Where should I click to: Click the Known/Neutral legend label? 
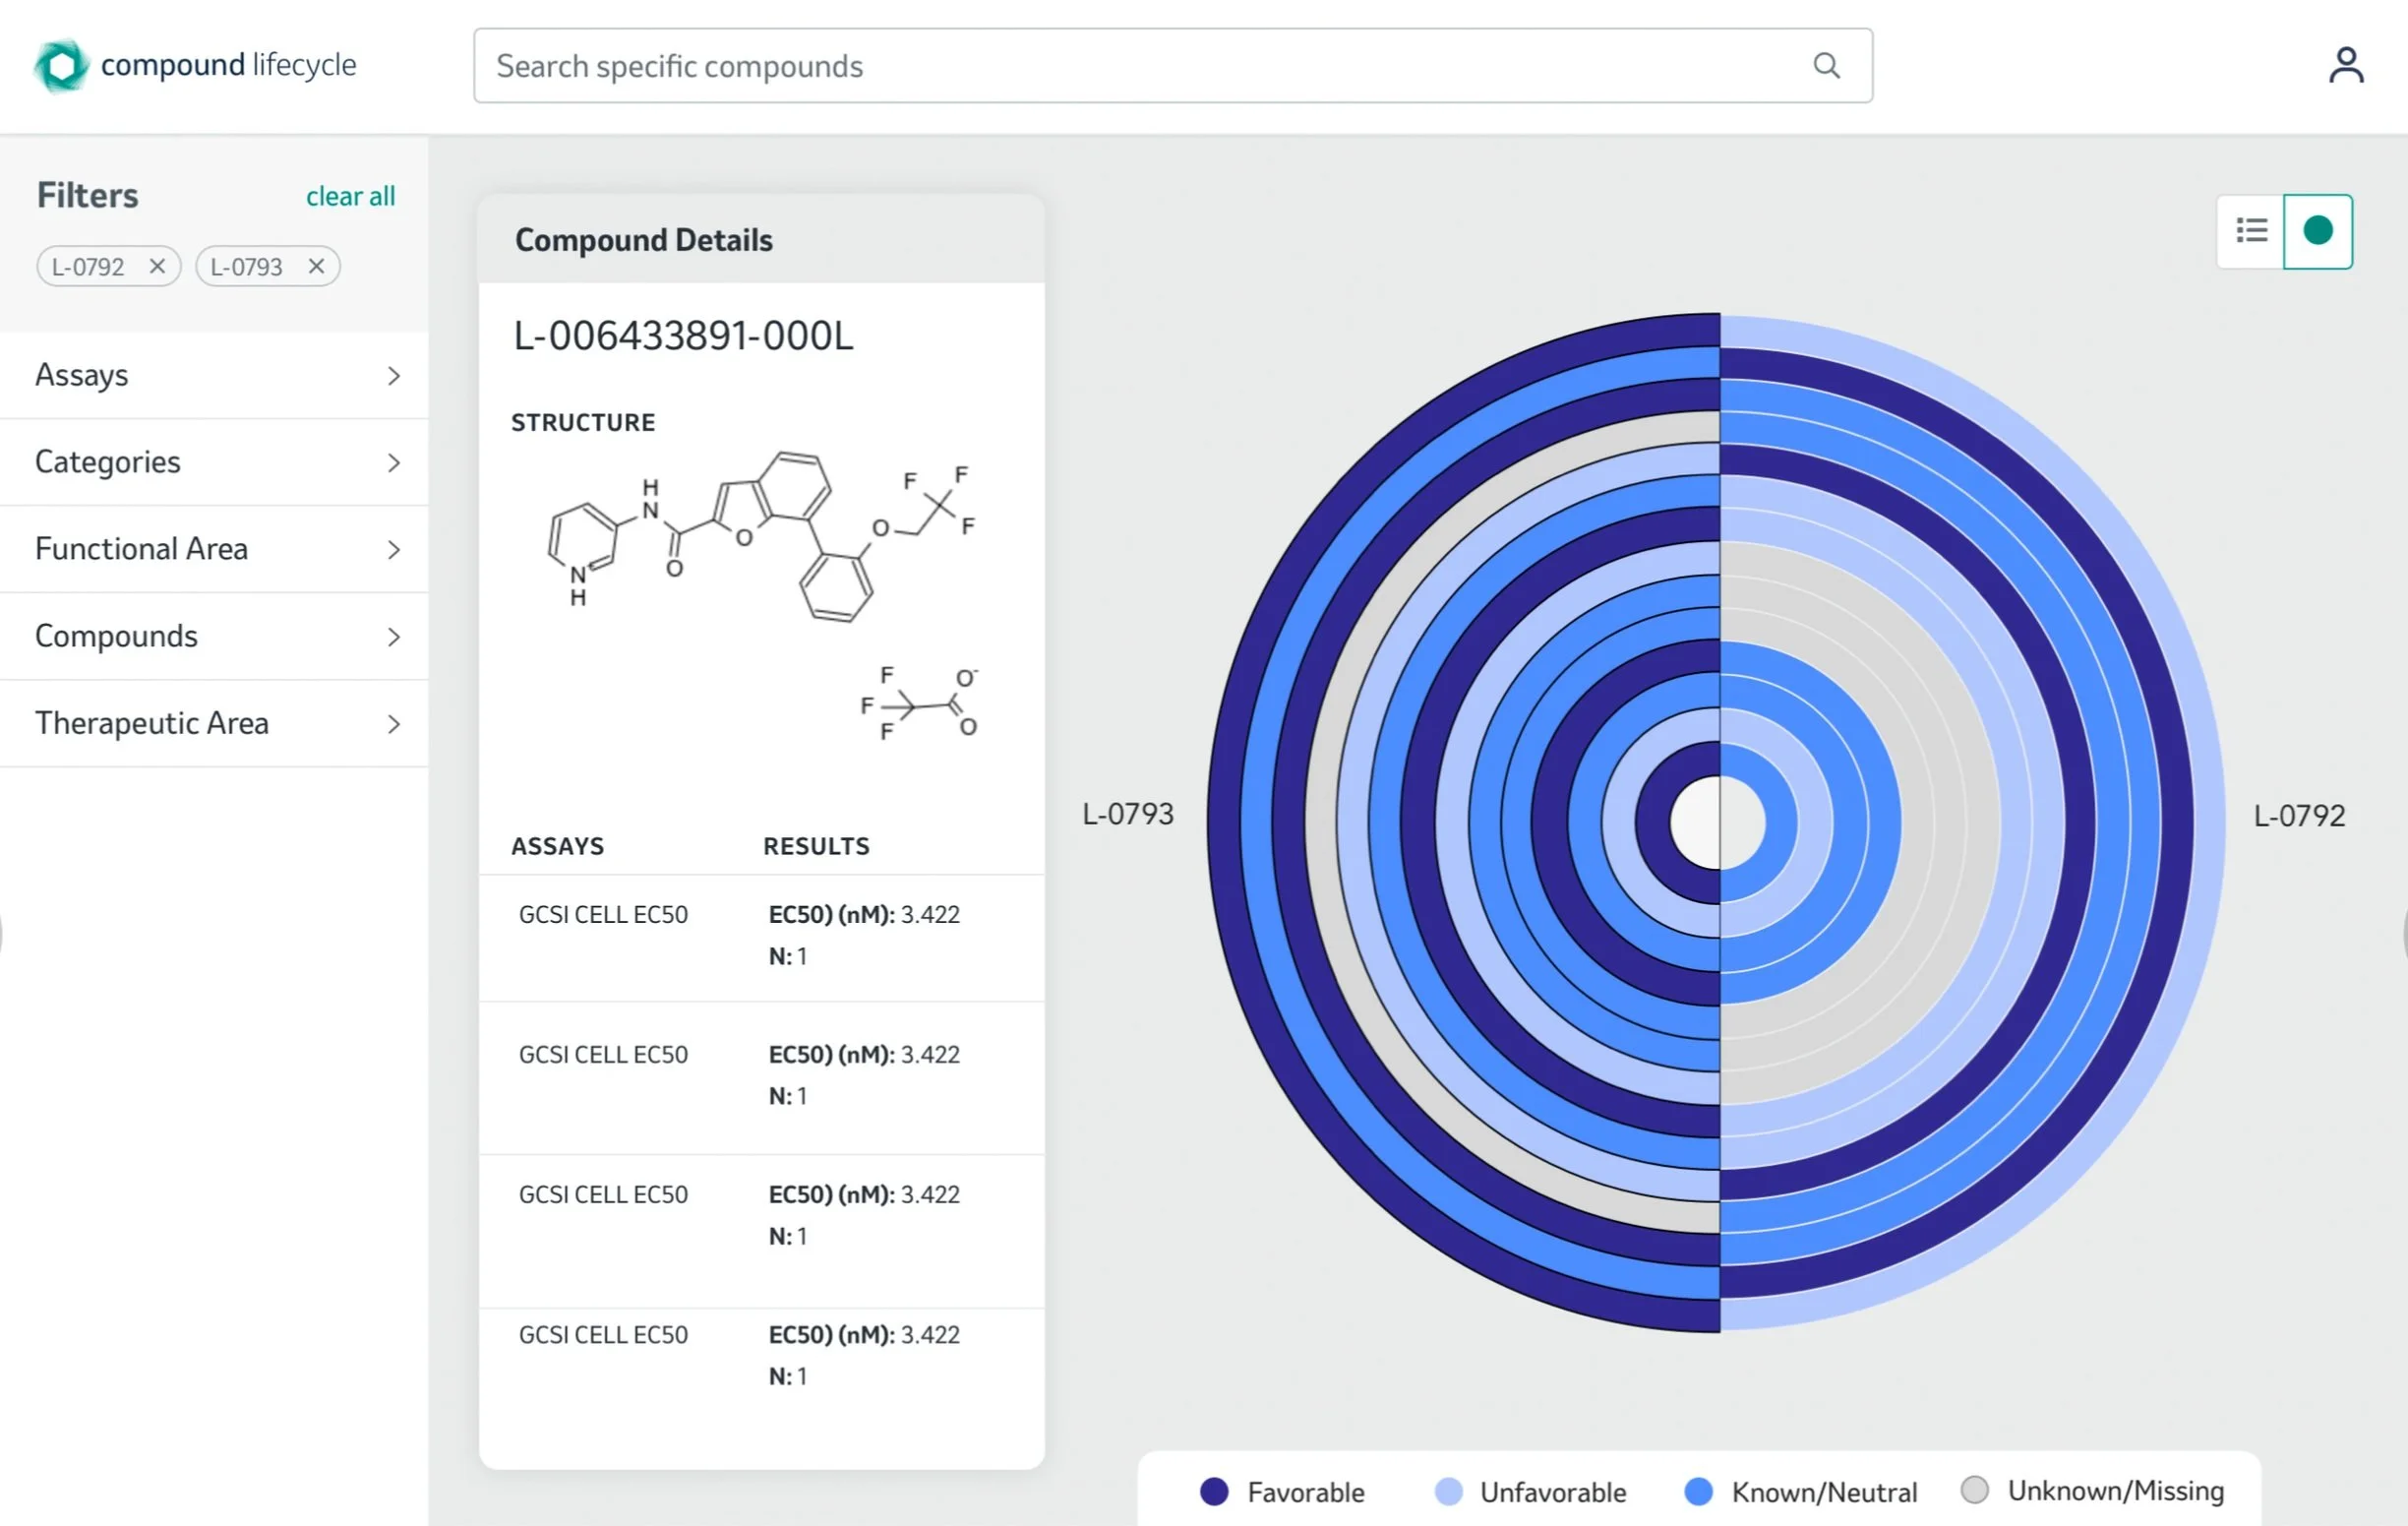pos(1824,1492)
